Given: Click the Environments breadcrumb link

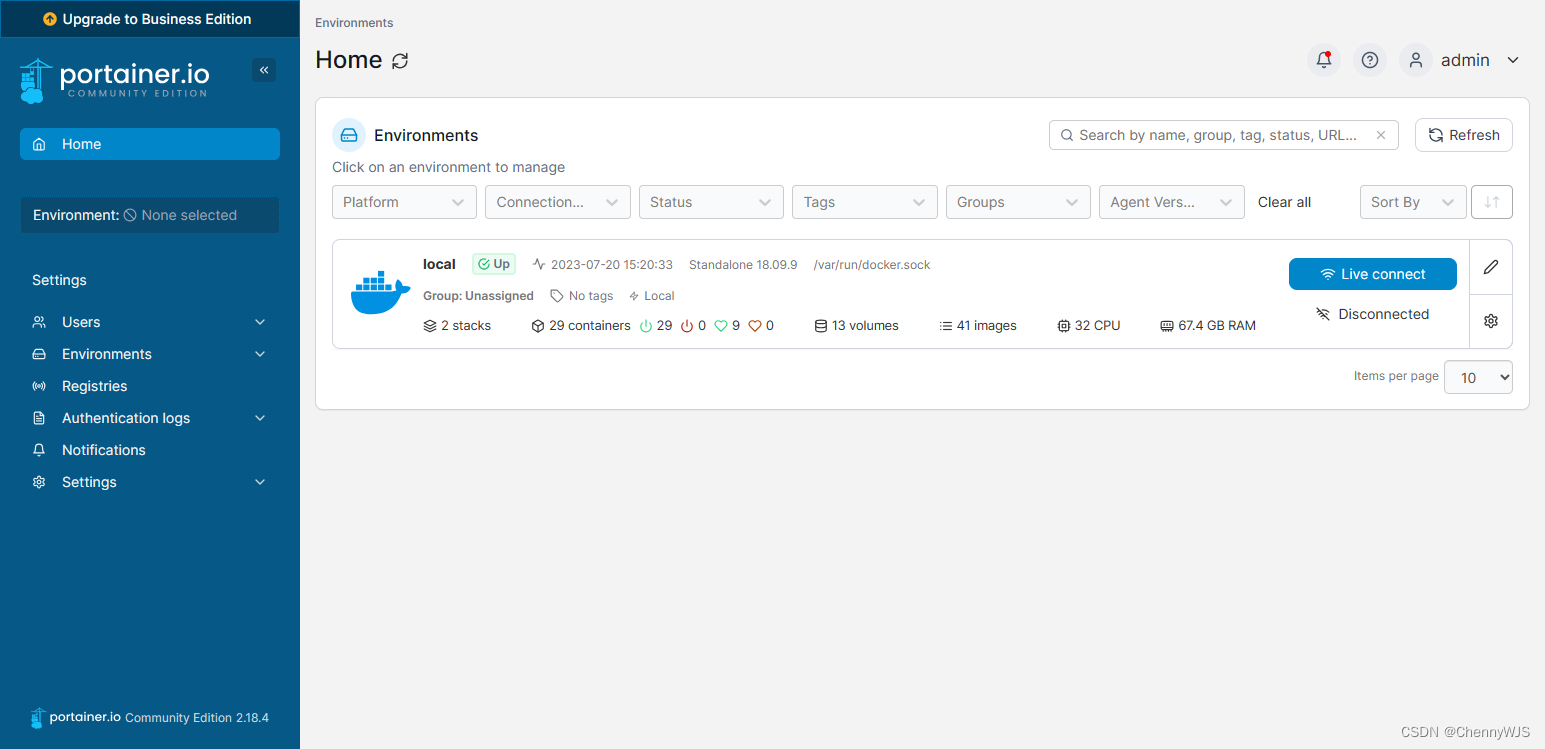Looking at the screenshot, I should click(x=354, y=22).
